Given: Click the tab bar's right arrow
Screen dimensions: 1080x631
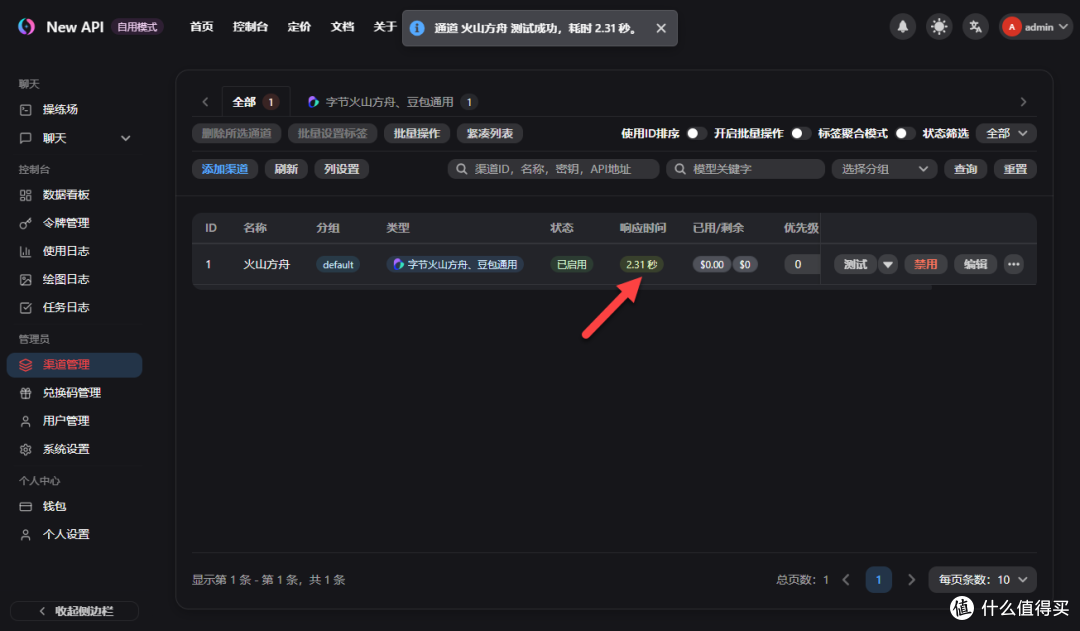Looking at the screenshot, I should click(x=1024, y=102).
